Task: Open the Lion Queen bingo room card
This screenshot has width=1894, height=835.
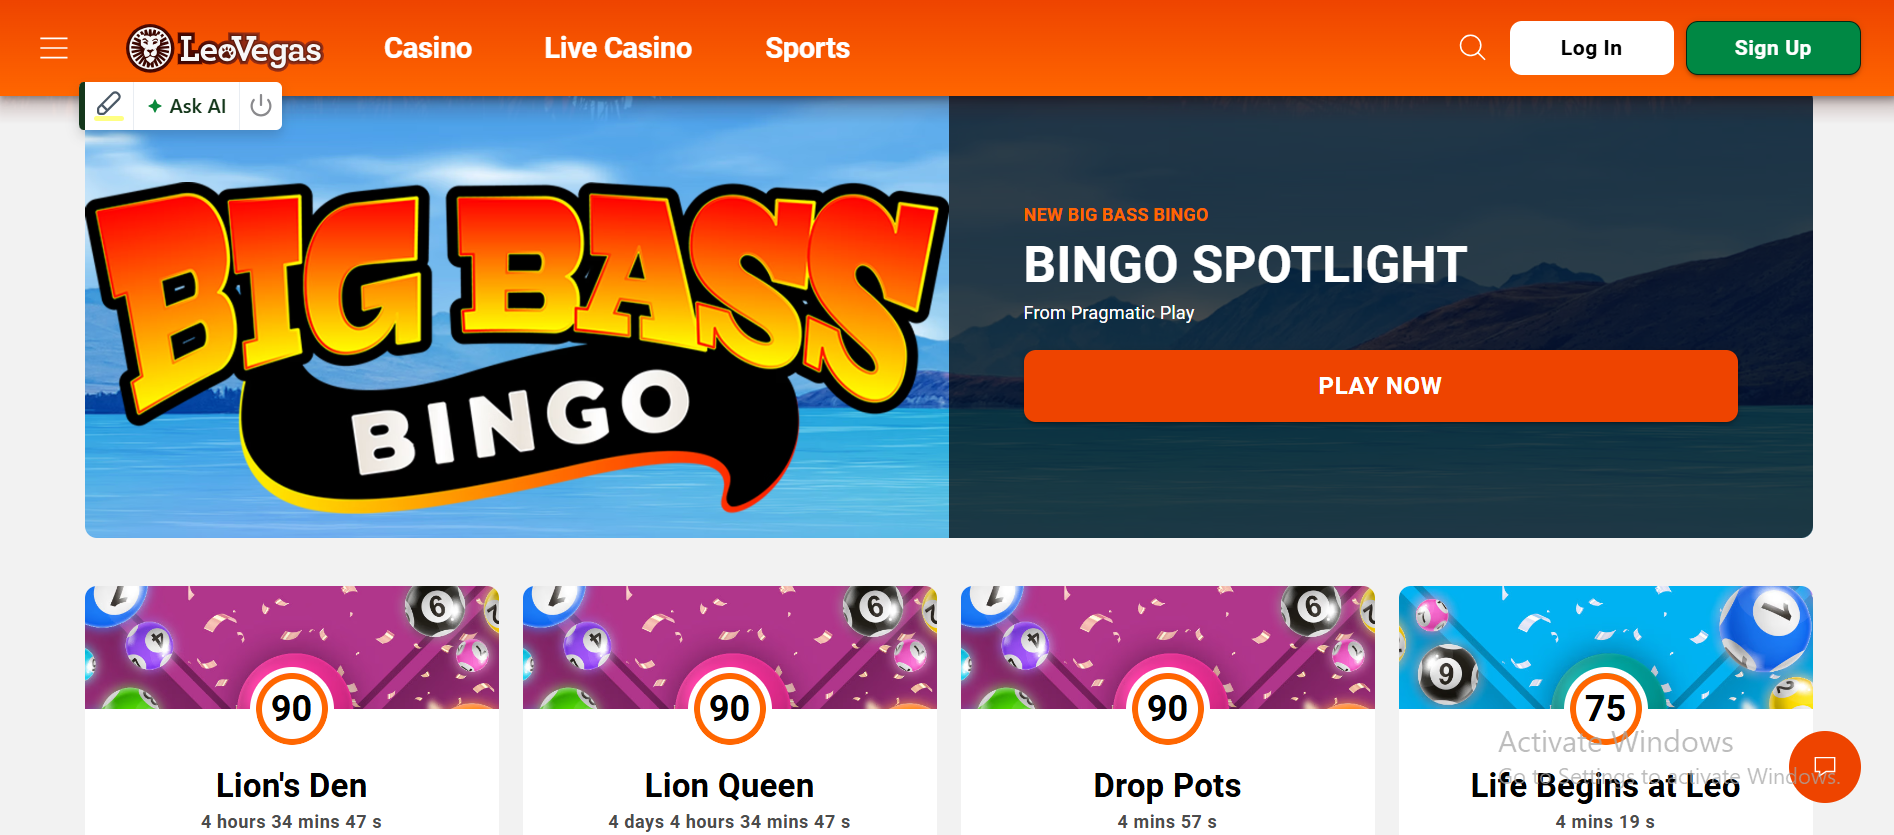Action: [730, 710]
